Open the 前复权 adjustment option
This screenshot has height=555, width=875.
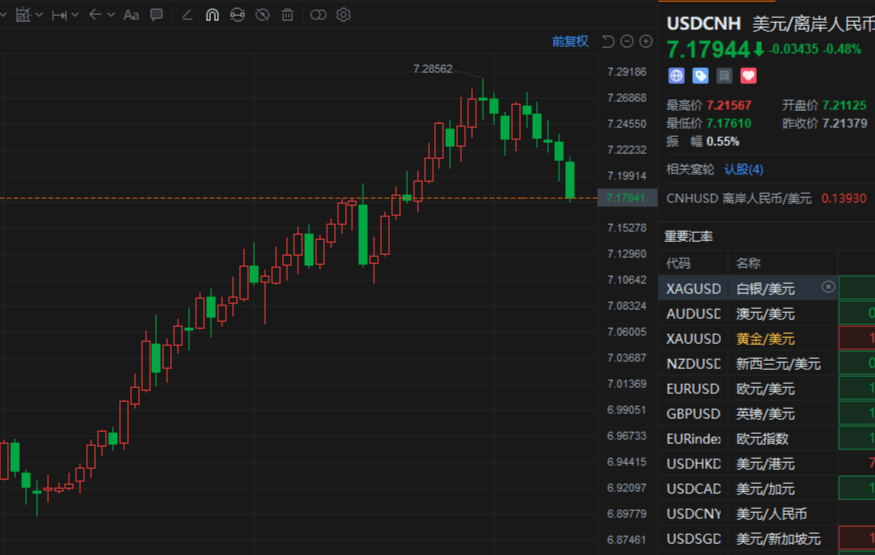[x=569, y=41]
